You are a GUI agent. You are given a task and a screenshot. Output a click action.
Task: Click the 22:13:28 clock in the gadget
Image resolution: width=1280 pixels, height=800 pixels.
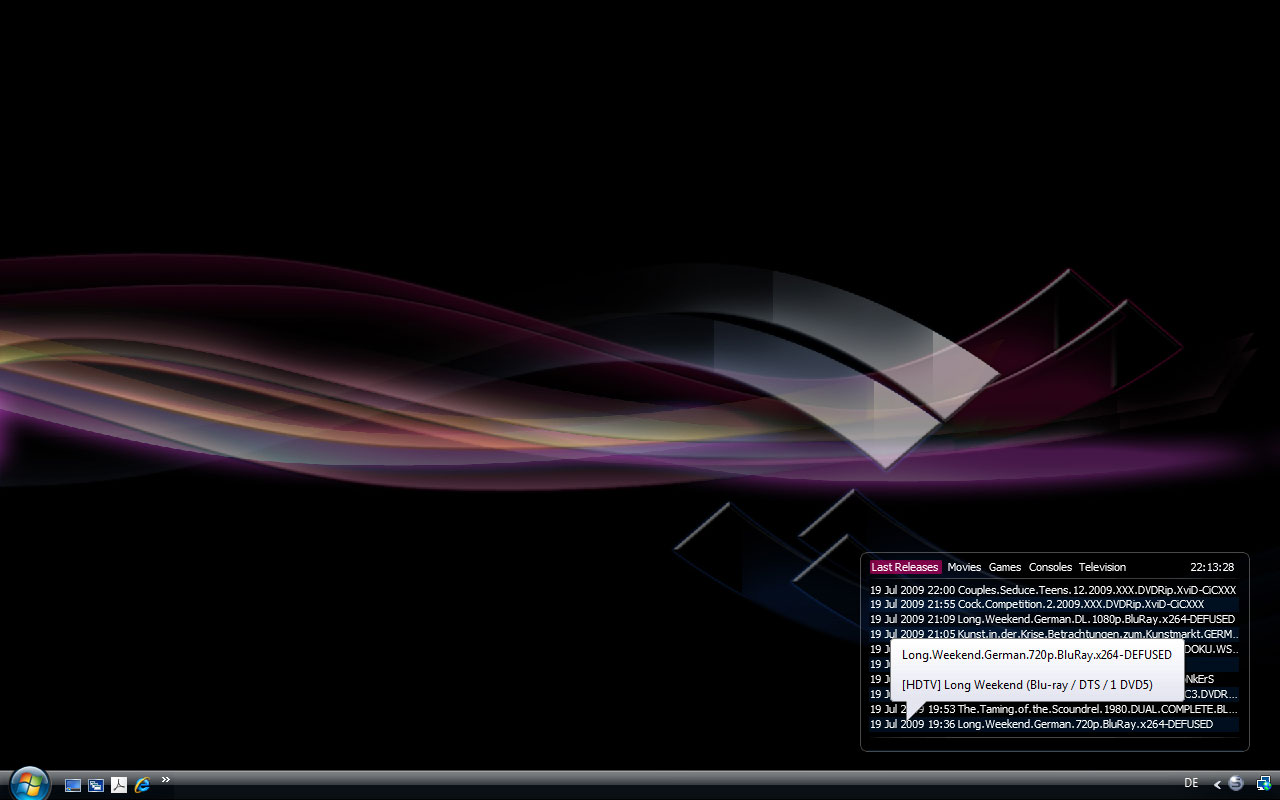(1212, 567)
